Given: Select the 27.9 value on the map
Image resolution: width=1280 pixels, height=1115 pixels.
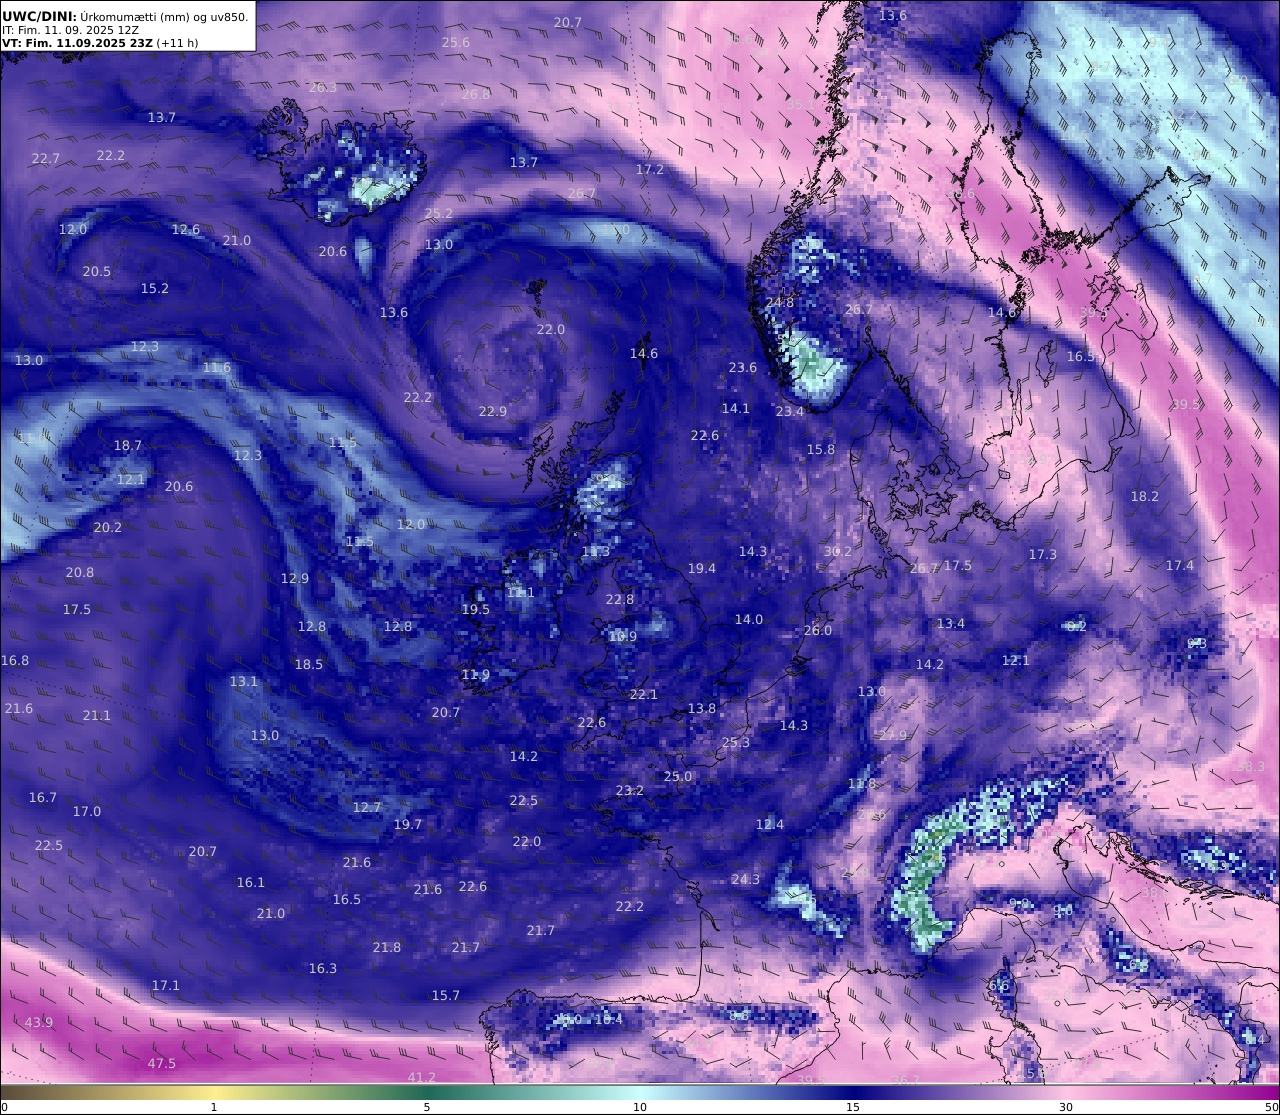Looking at the screenshot, I should click(x=893, y=735).
